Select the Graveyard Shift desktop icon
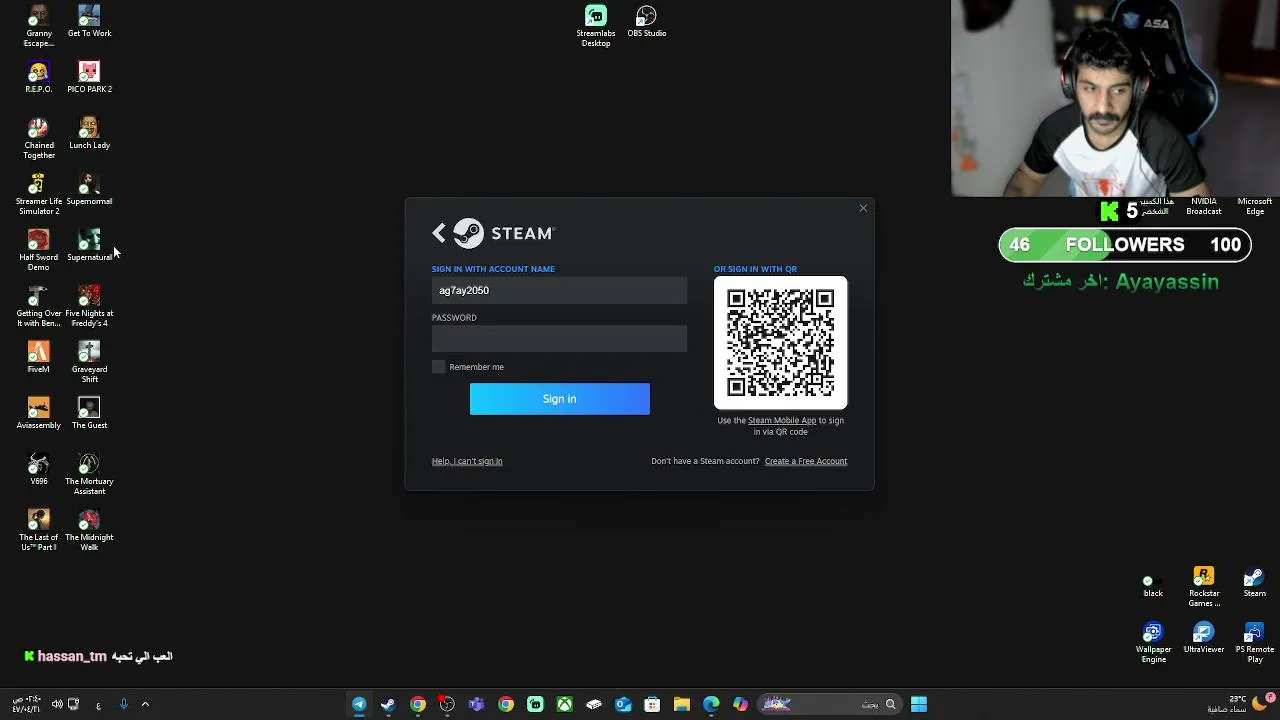Screen dimensions: 1280x720 (89, 363)
